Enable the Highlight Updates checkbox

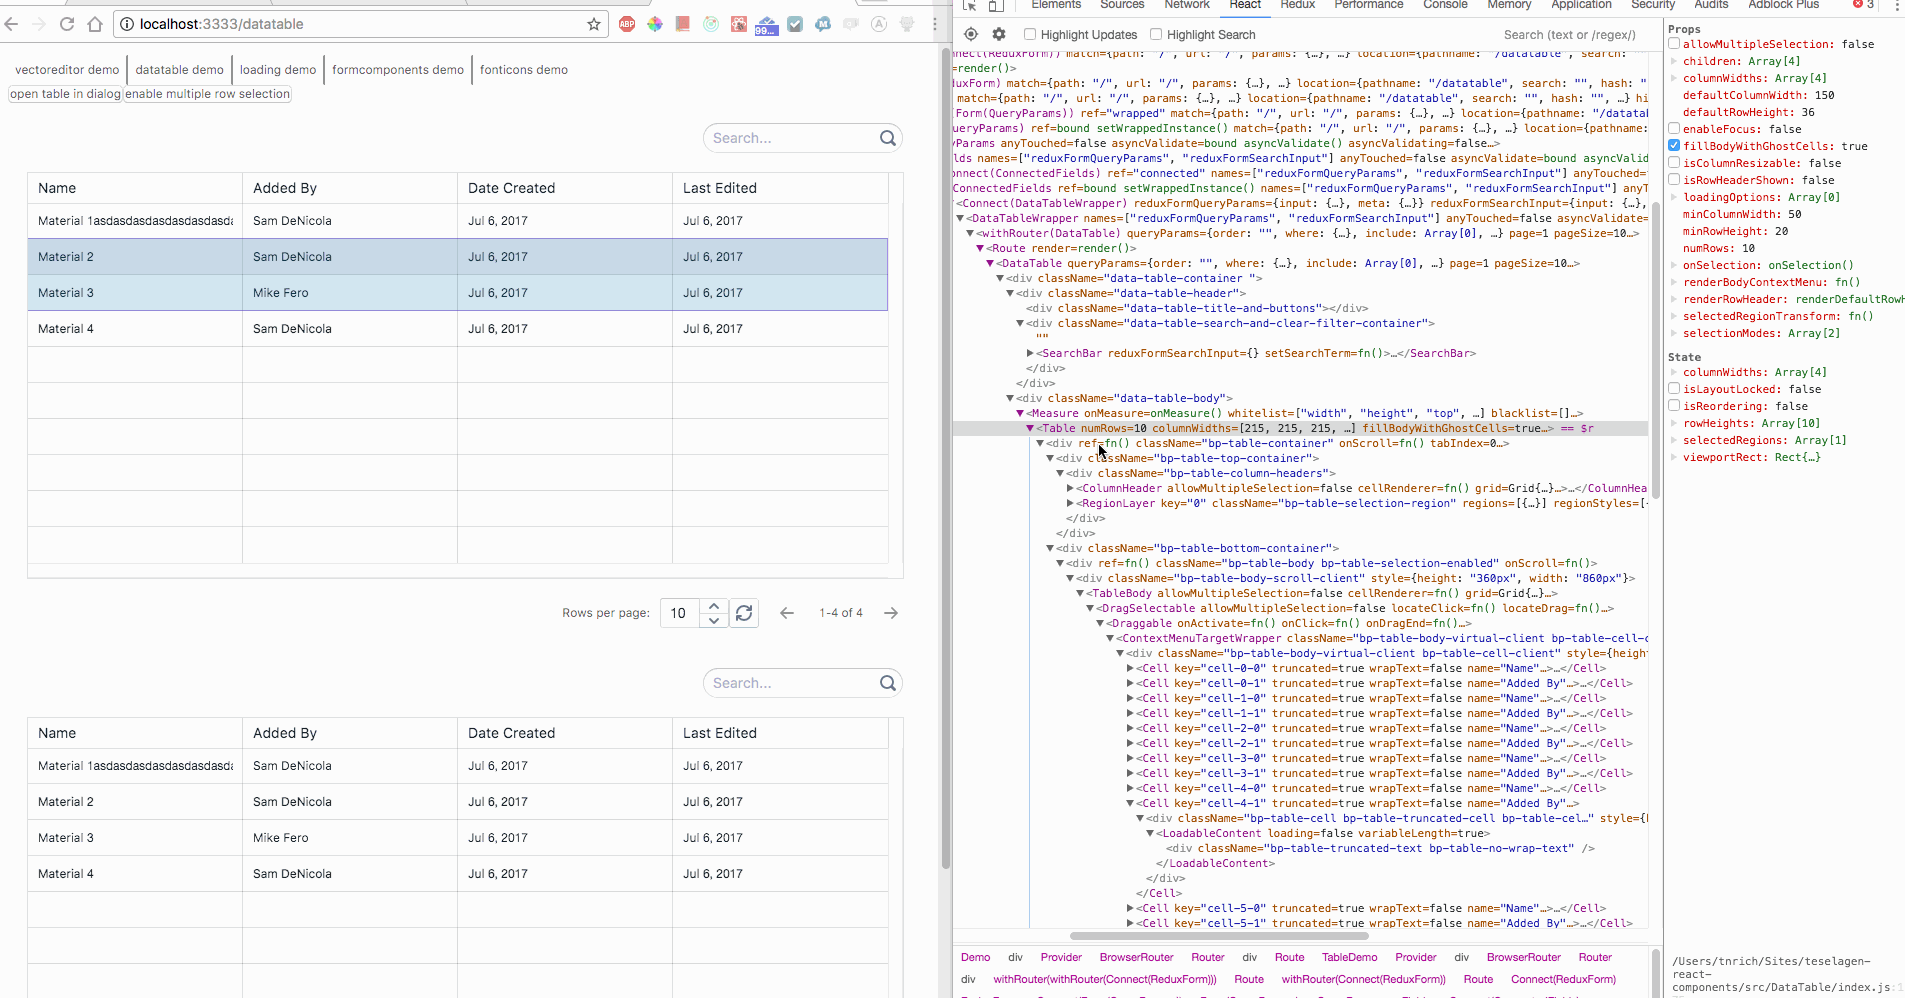coord(1031,34)
